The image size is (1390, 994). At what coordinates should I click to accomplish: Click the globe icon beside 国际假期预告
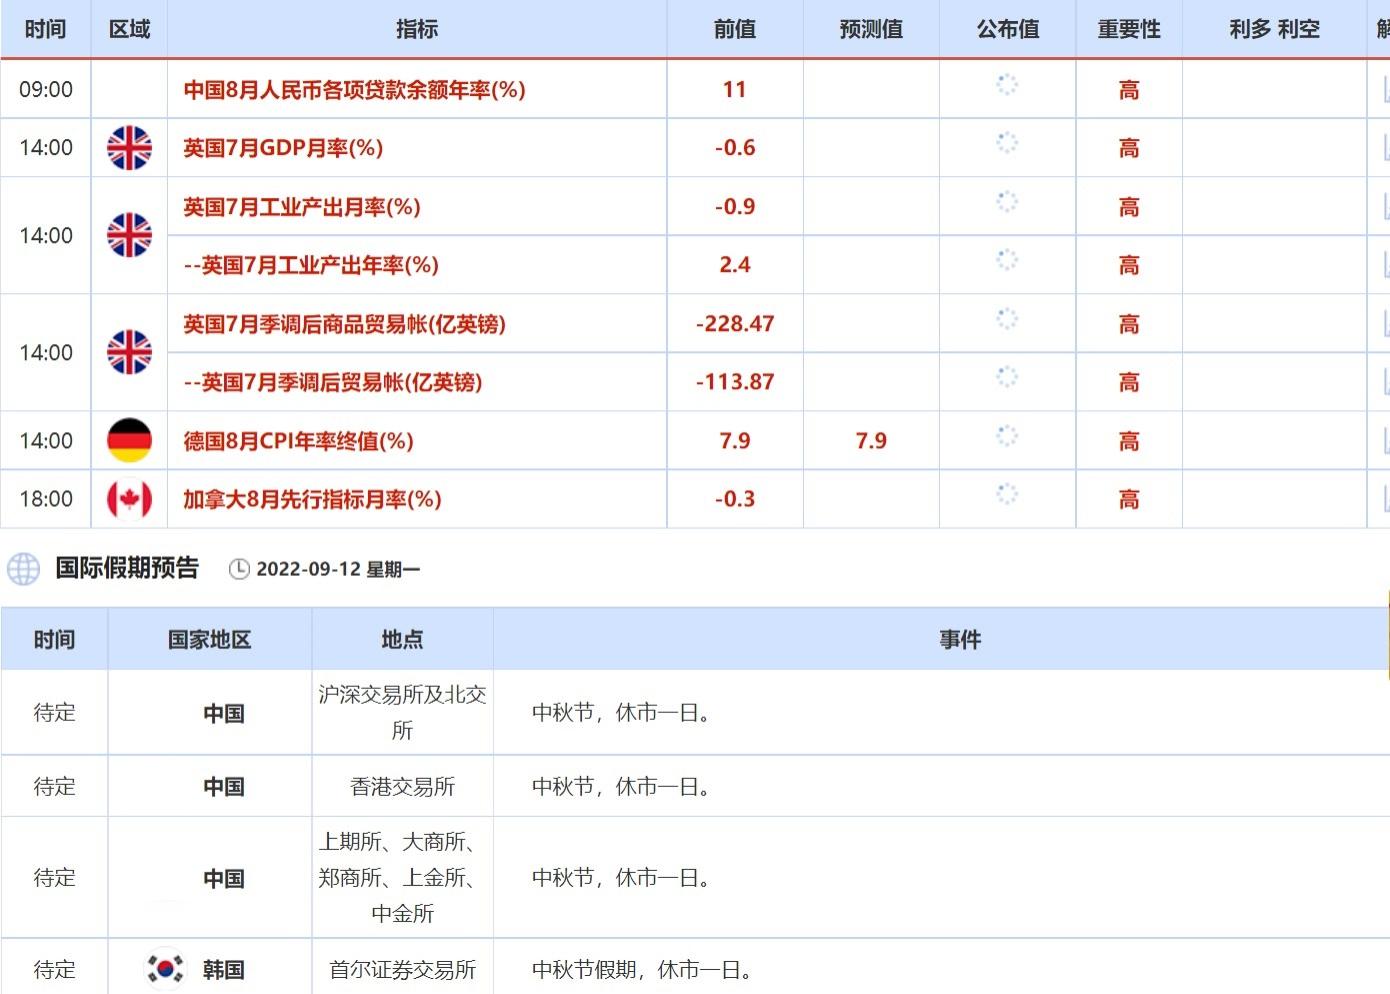(23, 569)
